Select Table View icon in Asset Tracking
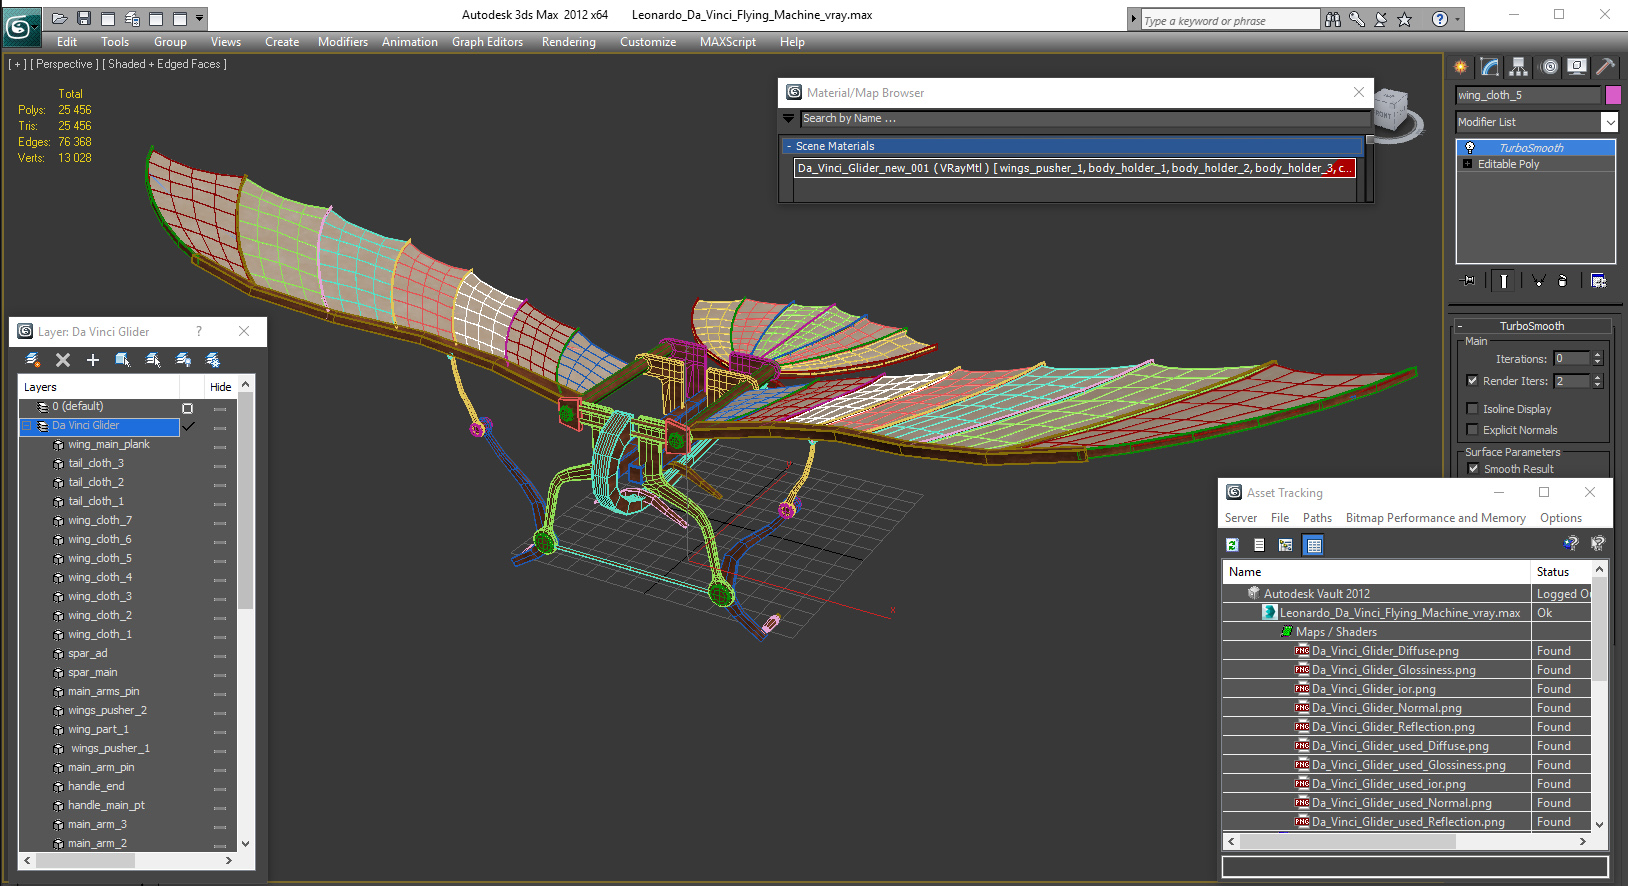 [x=1314, y=545]
